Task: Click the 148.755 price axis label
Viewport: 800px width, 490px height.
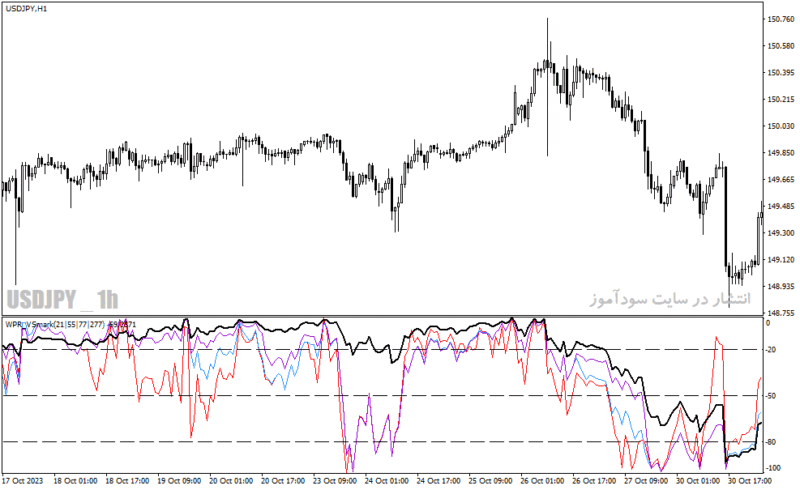Action: 781,312
